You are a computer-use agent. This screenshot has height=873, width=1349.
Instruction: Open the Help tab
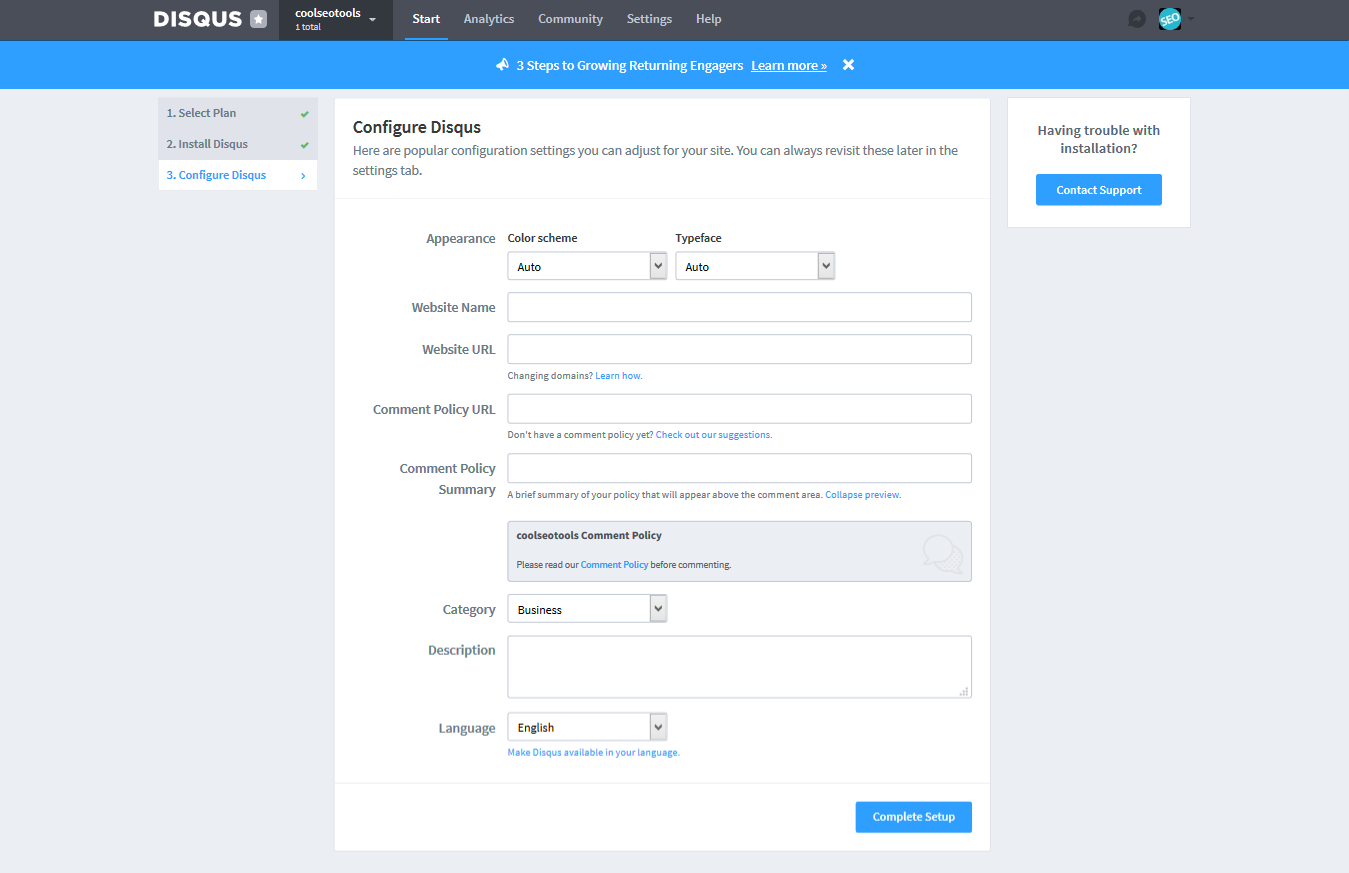709,19
